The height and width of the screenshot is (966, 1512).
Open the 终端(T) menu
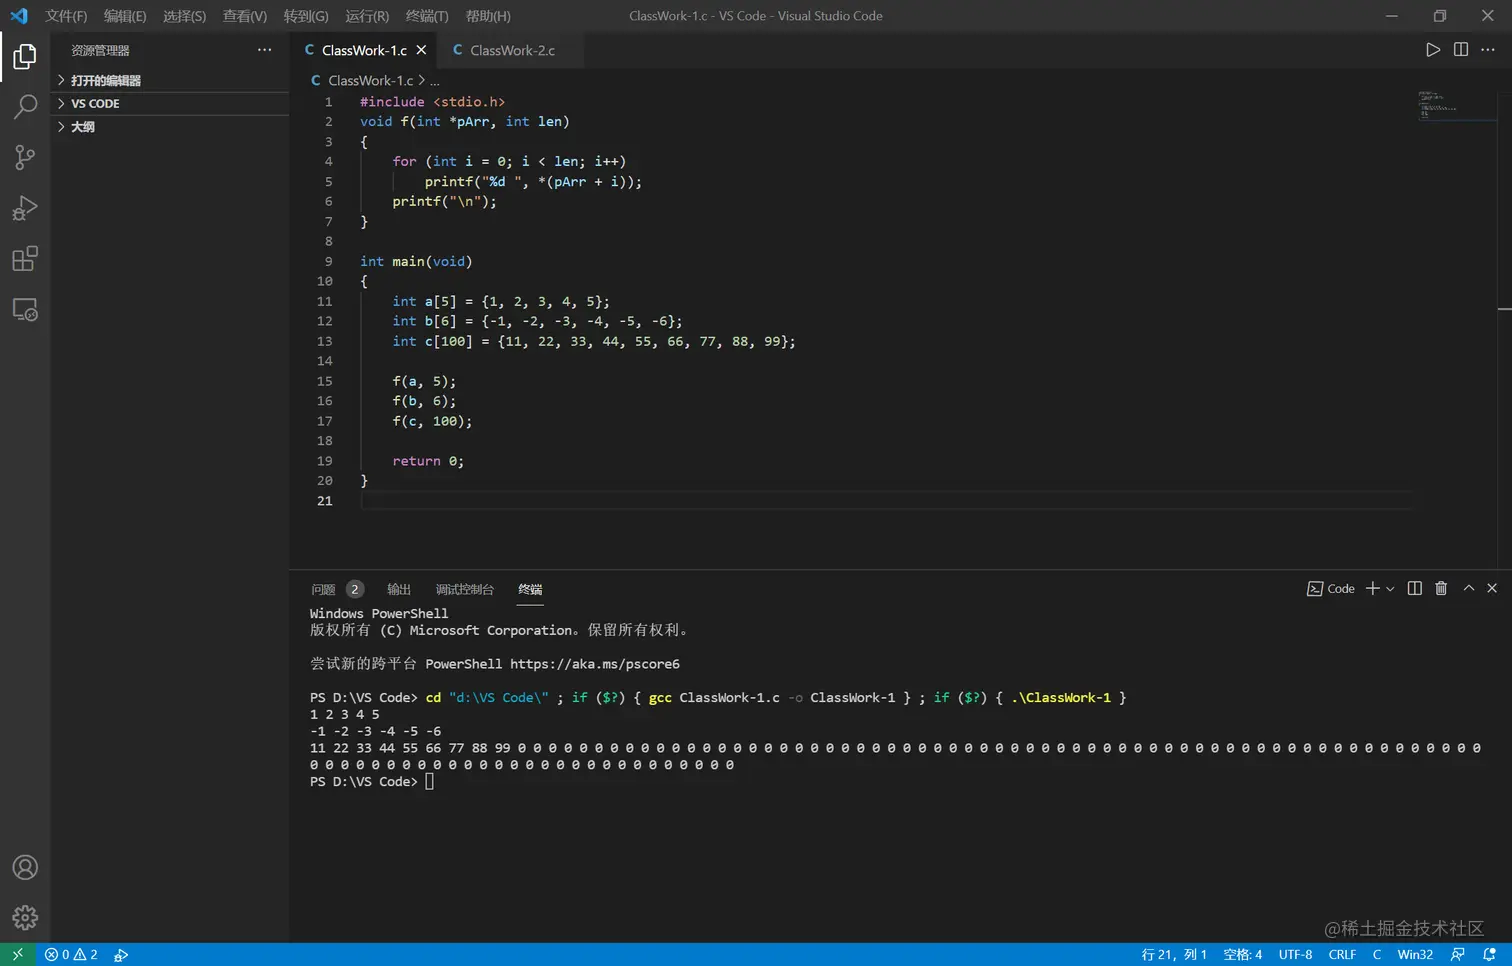click(427, 16)
